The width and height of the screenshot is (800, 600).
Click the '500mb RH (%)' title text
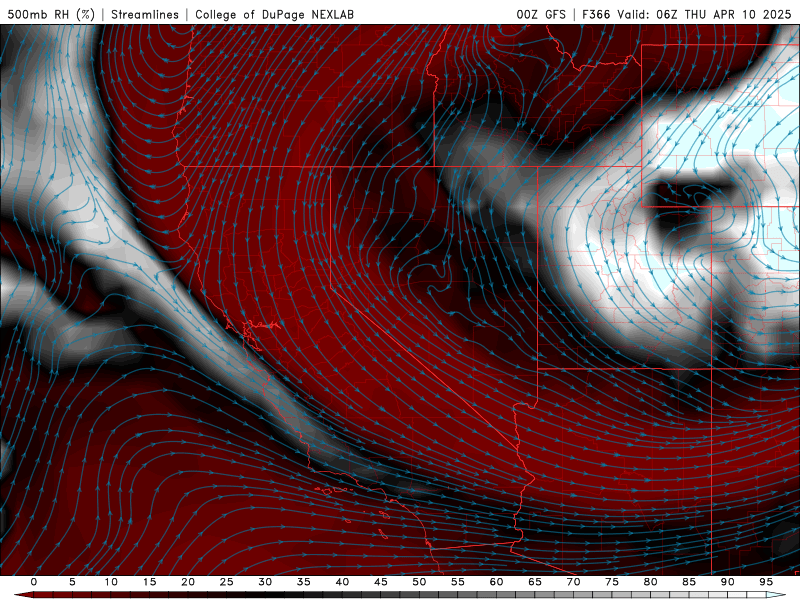pos(52,14)
